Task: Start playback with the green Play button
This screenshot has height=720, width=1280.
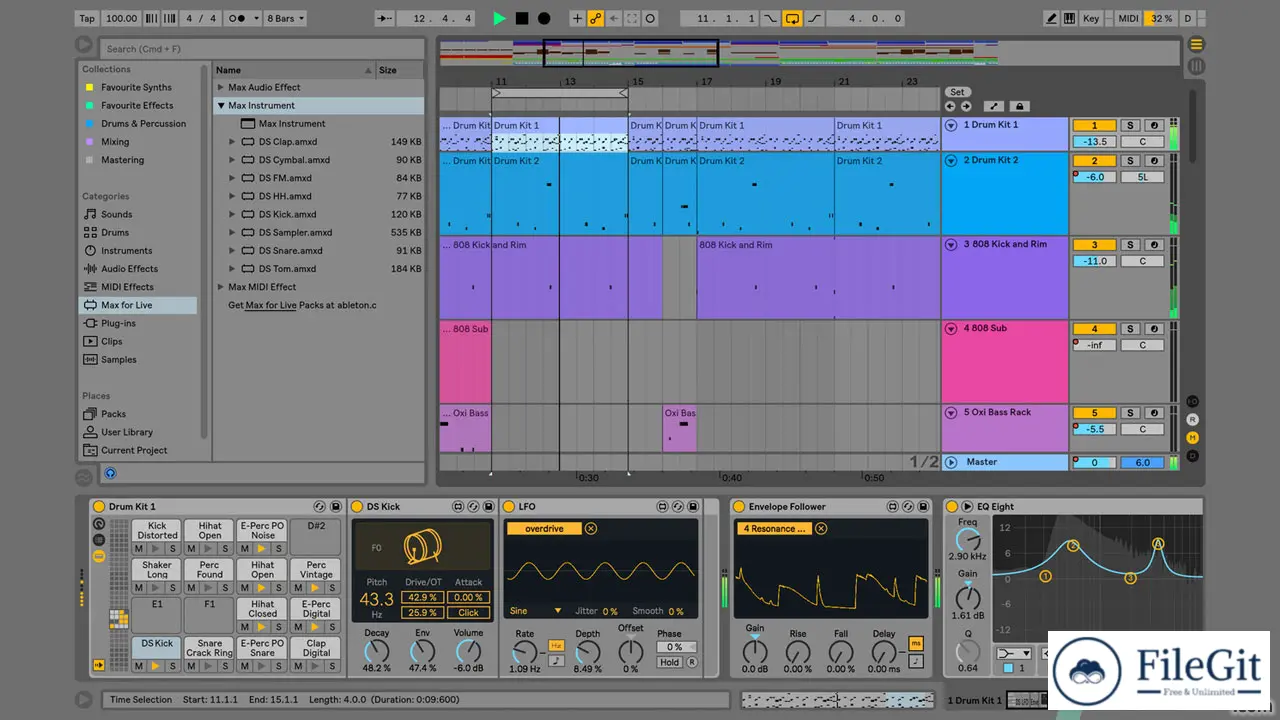Action: tap(499, 18)
